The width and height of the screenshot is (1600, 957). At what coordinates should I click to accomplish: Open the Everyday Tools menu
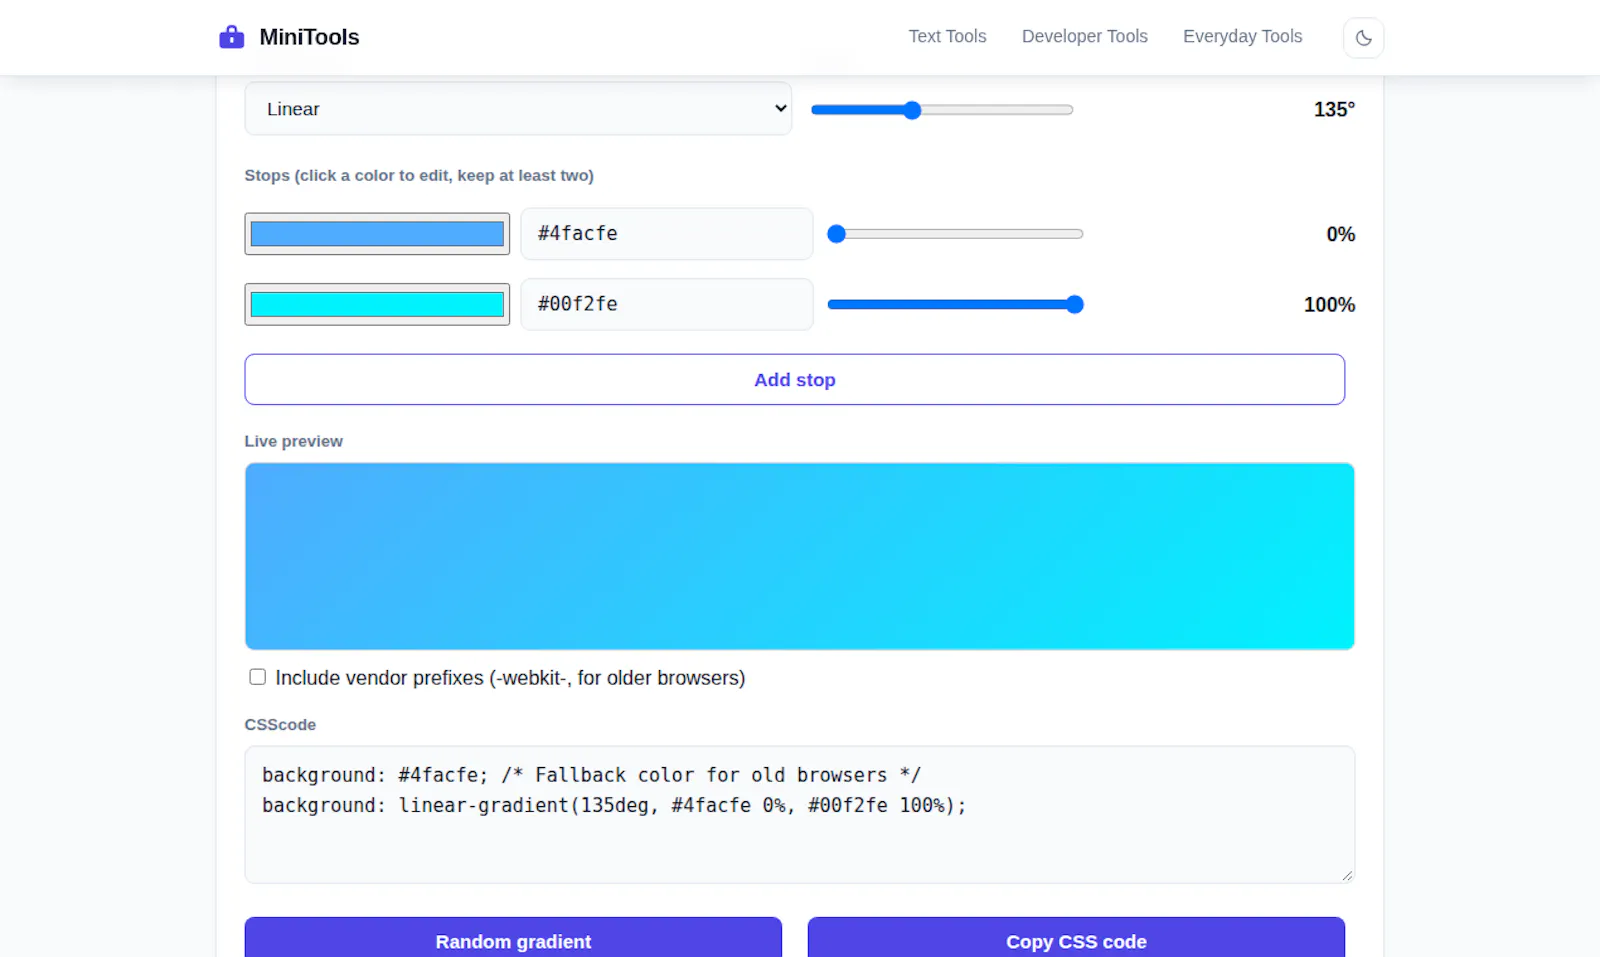point(1242,36)
